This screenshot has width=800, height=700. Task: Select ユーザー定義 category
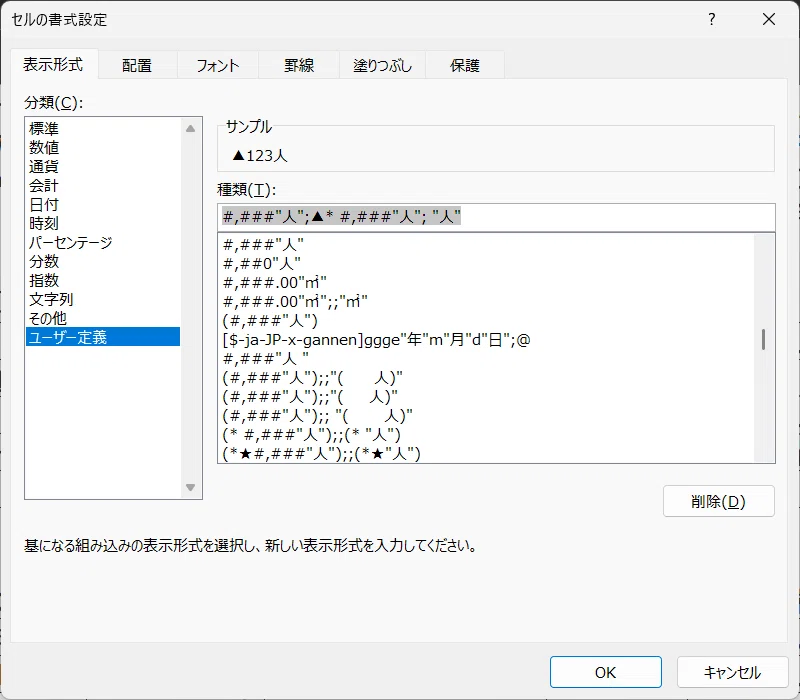(x=103, y=337)
